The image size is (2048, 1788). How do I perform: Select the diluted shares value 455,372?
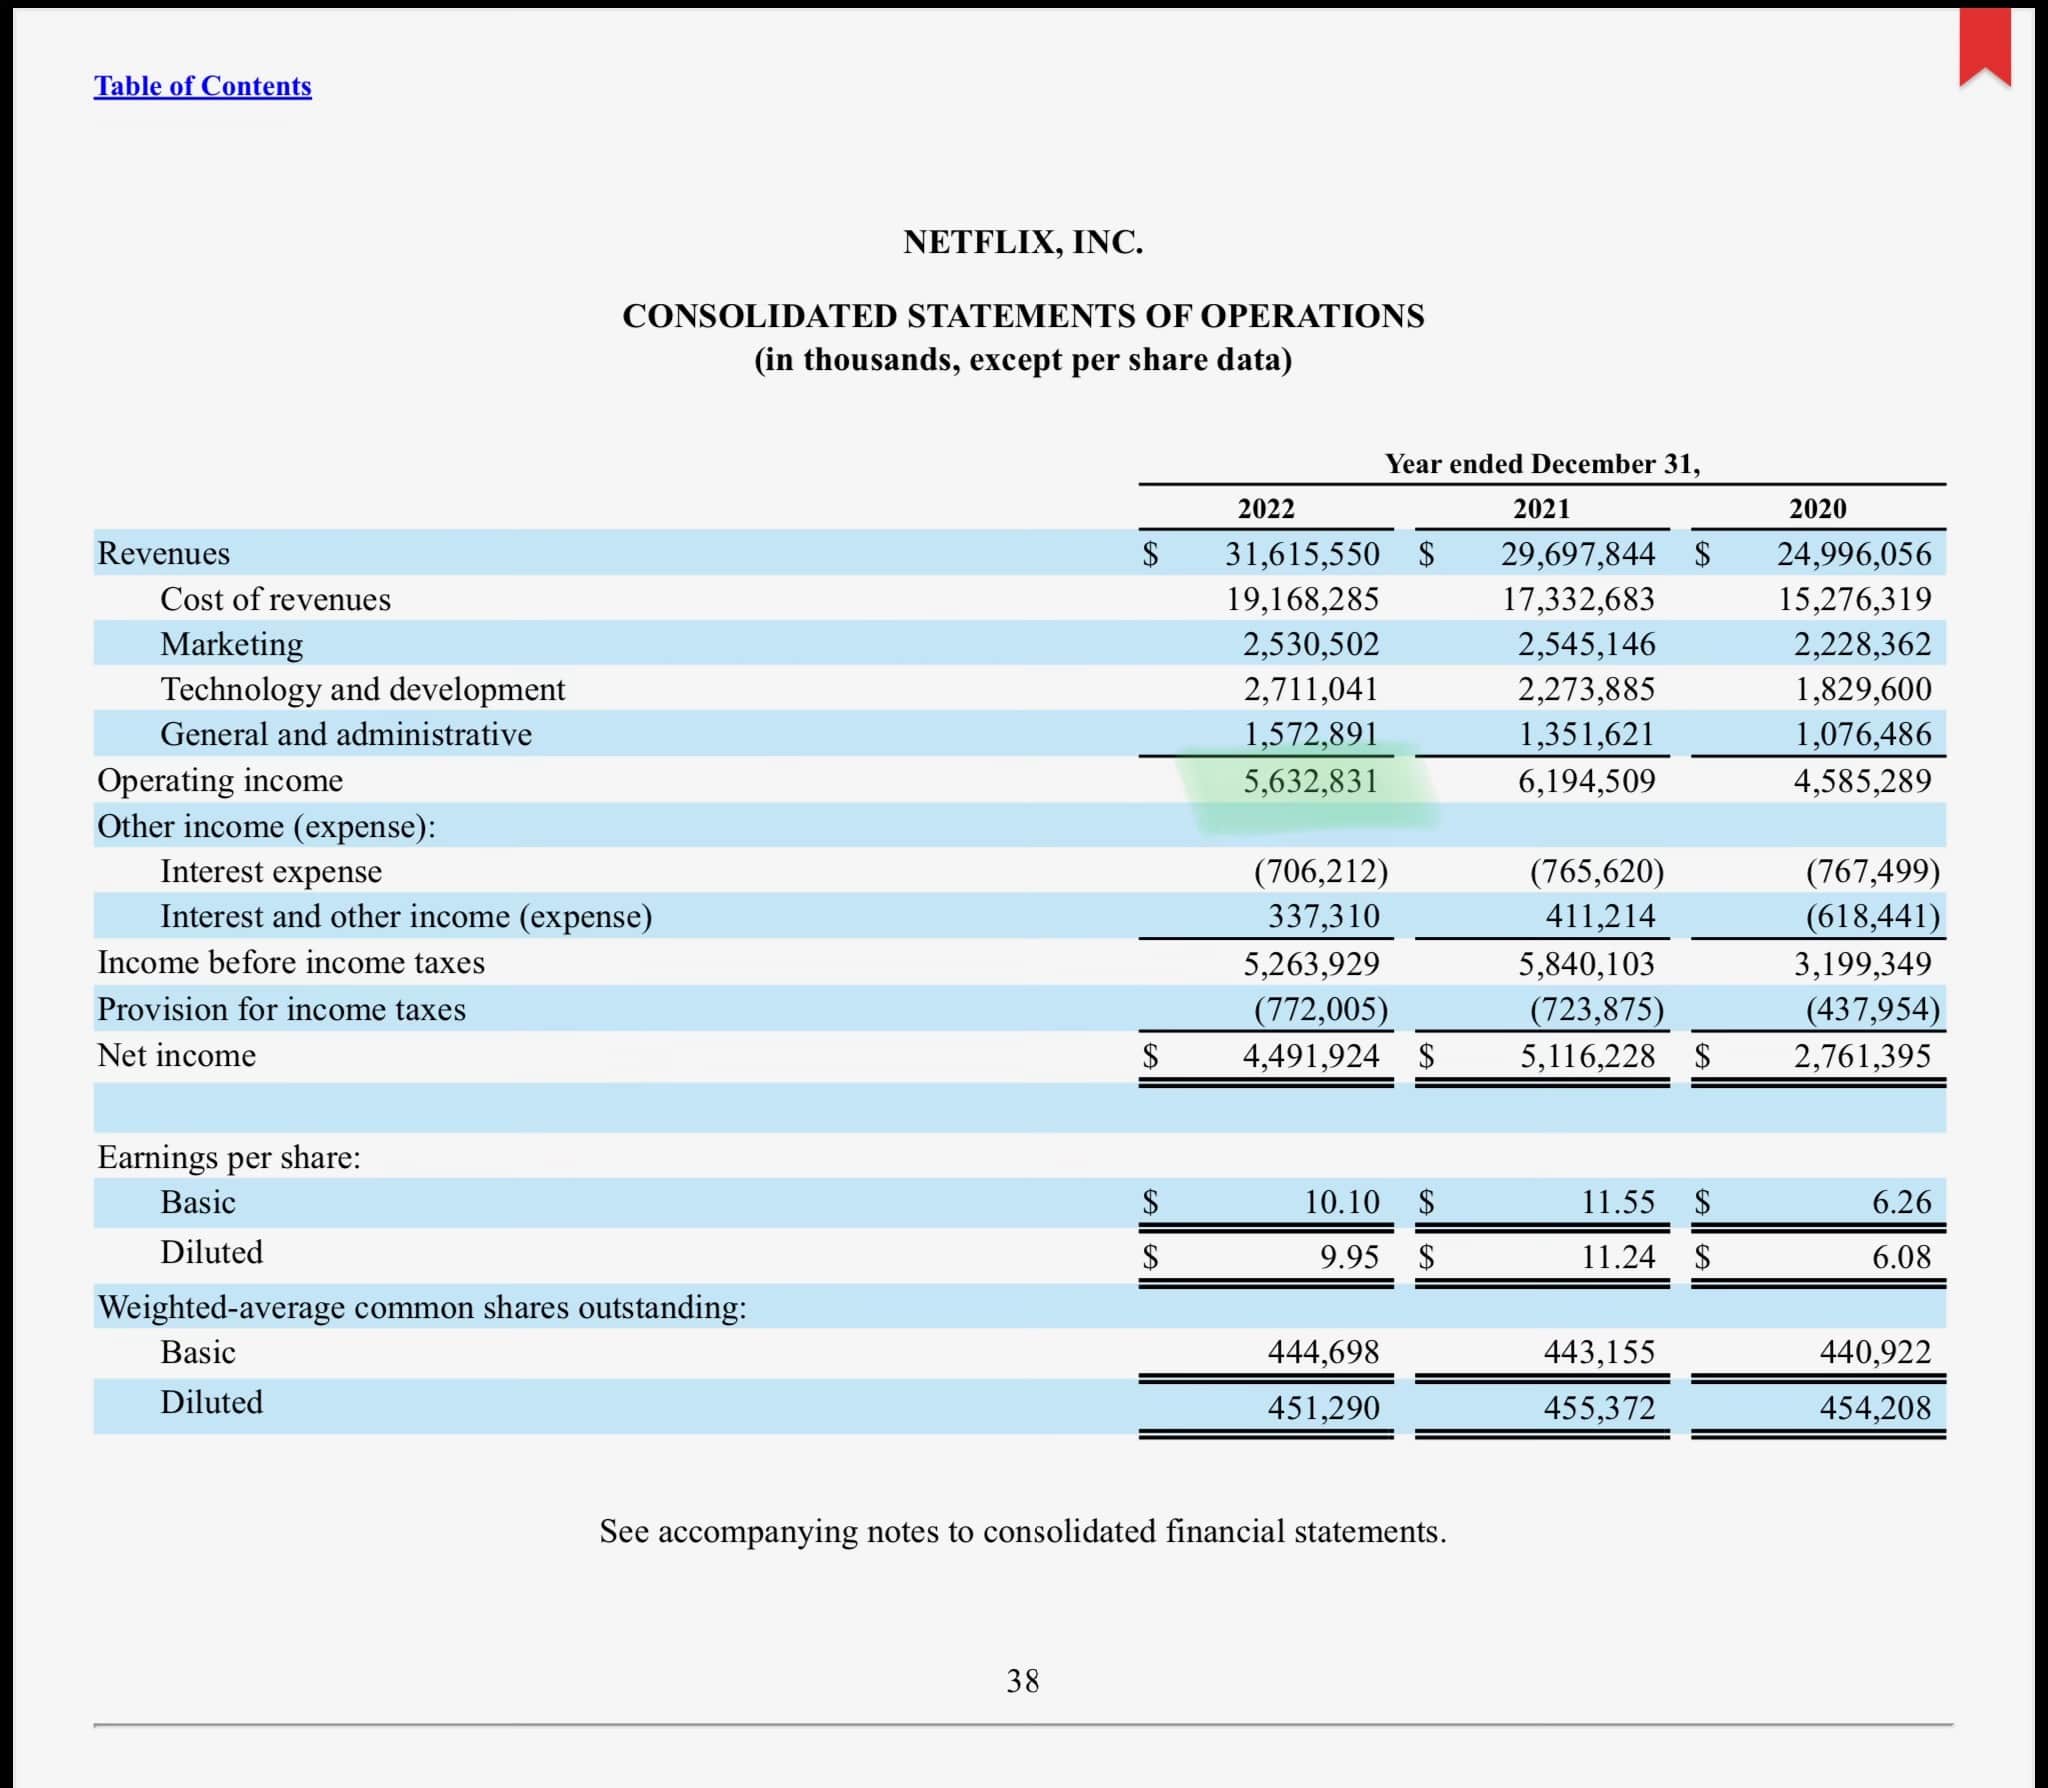pos(1599,1408)
